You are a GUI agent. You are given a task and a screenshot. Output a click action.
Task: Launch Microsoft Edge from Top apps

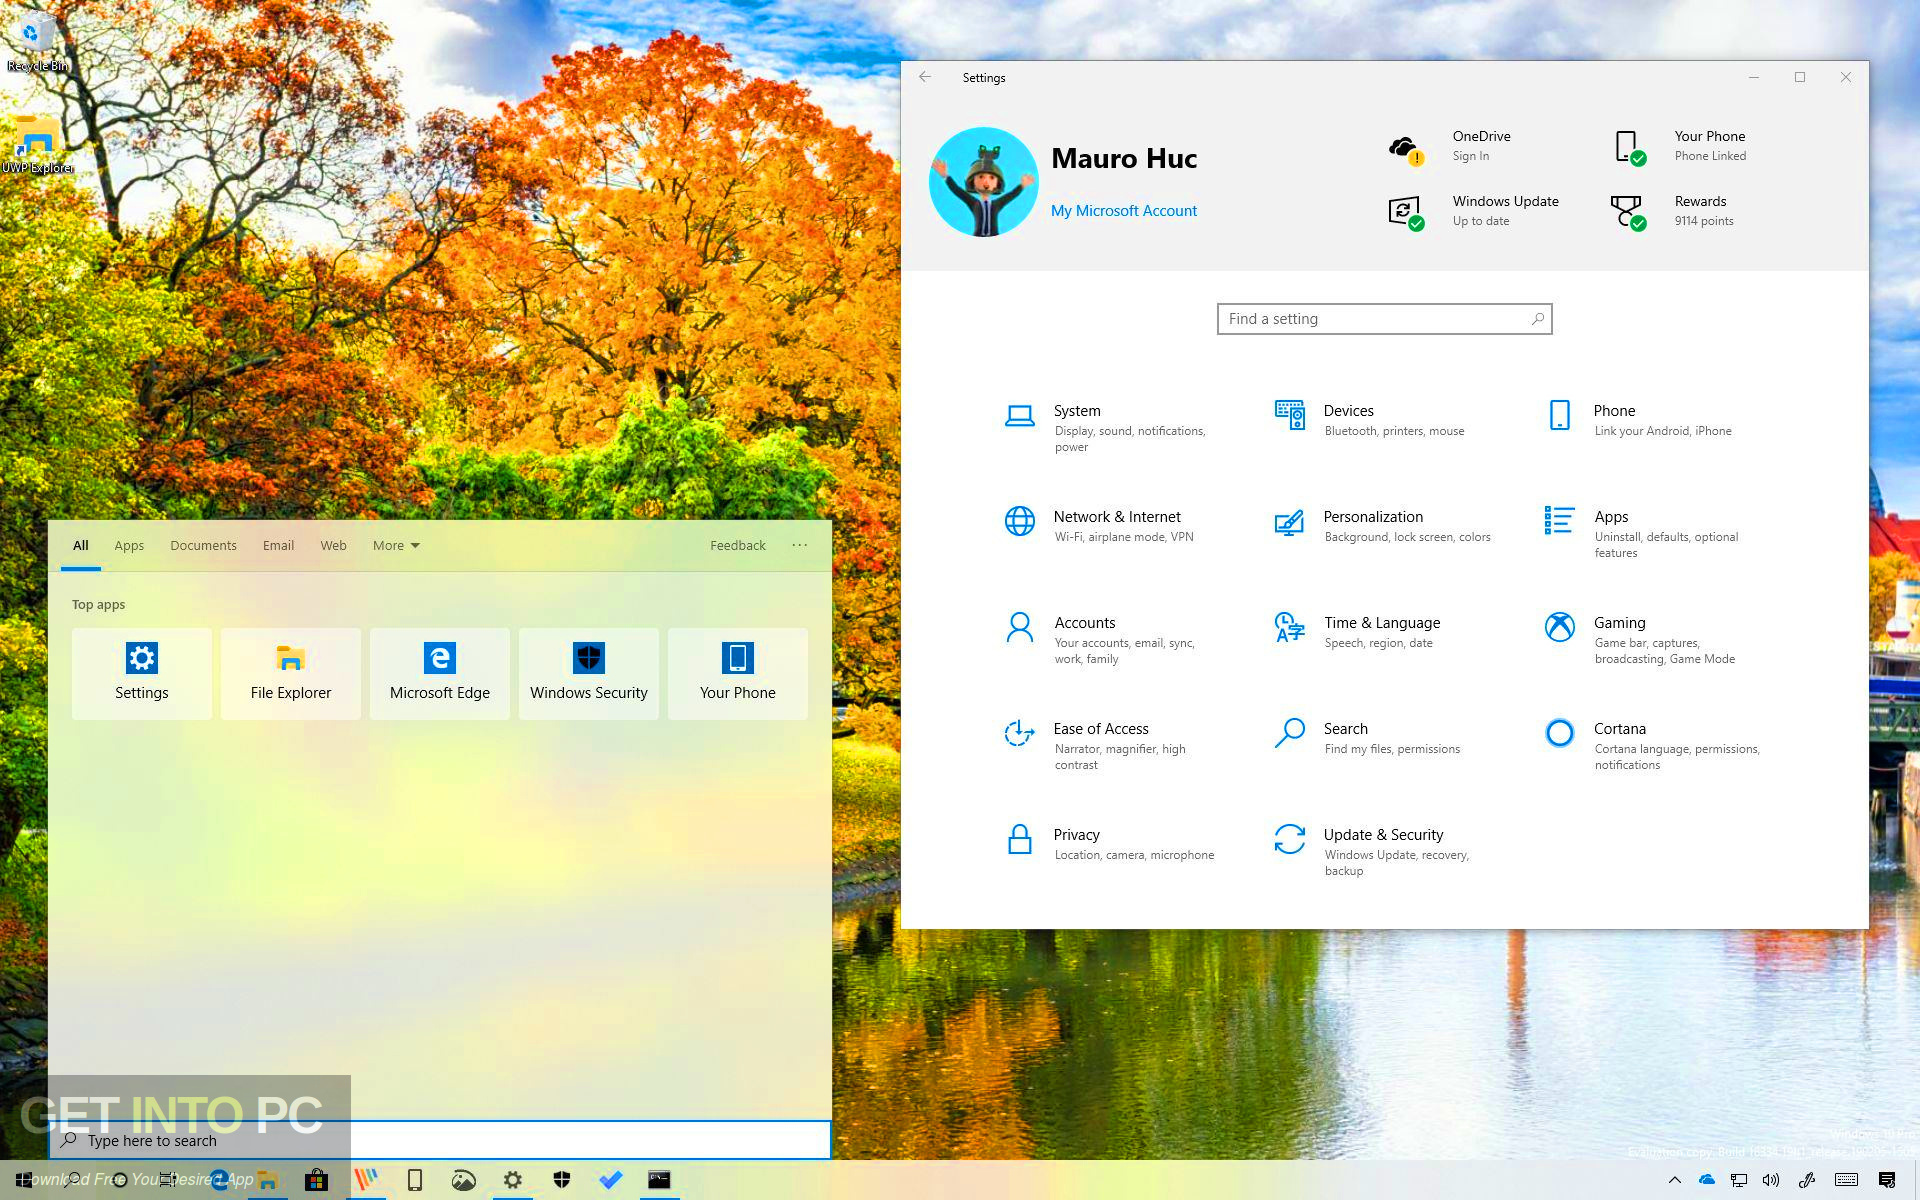[x=440, y=673]
